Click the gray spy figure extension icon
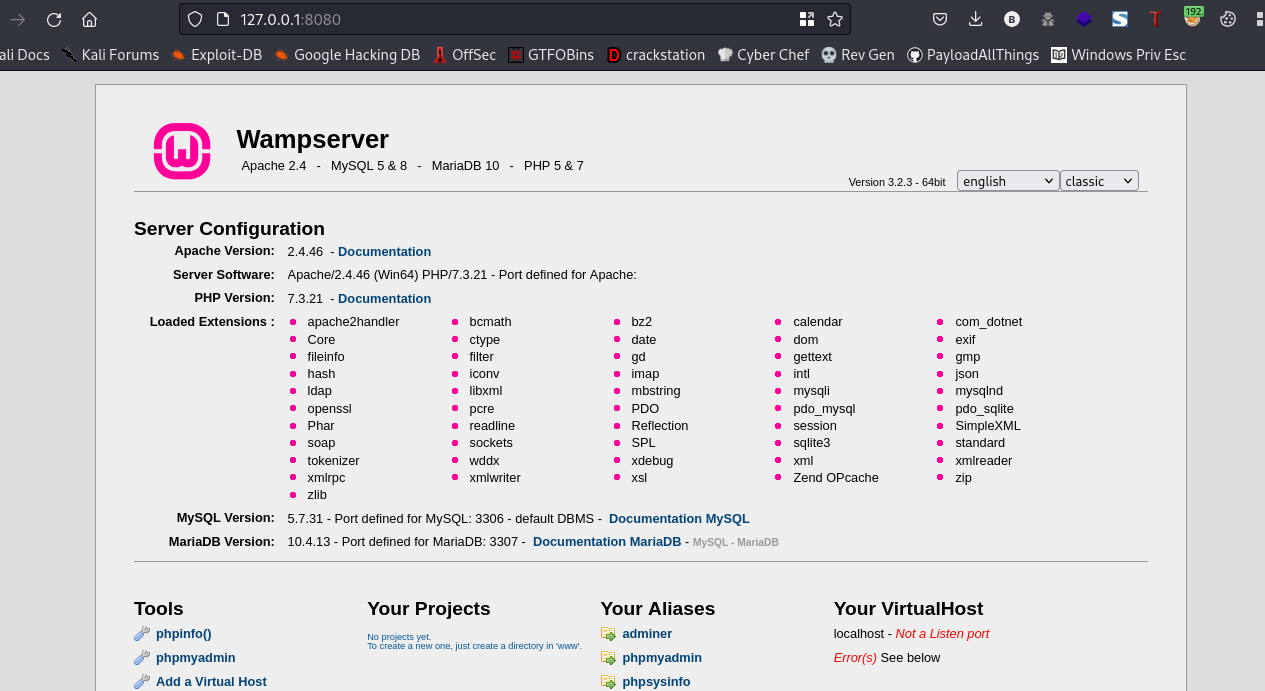This screenshot has width=1265, height=691. click(1048, 19)
